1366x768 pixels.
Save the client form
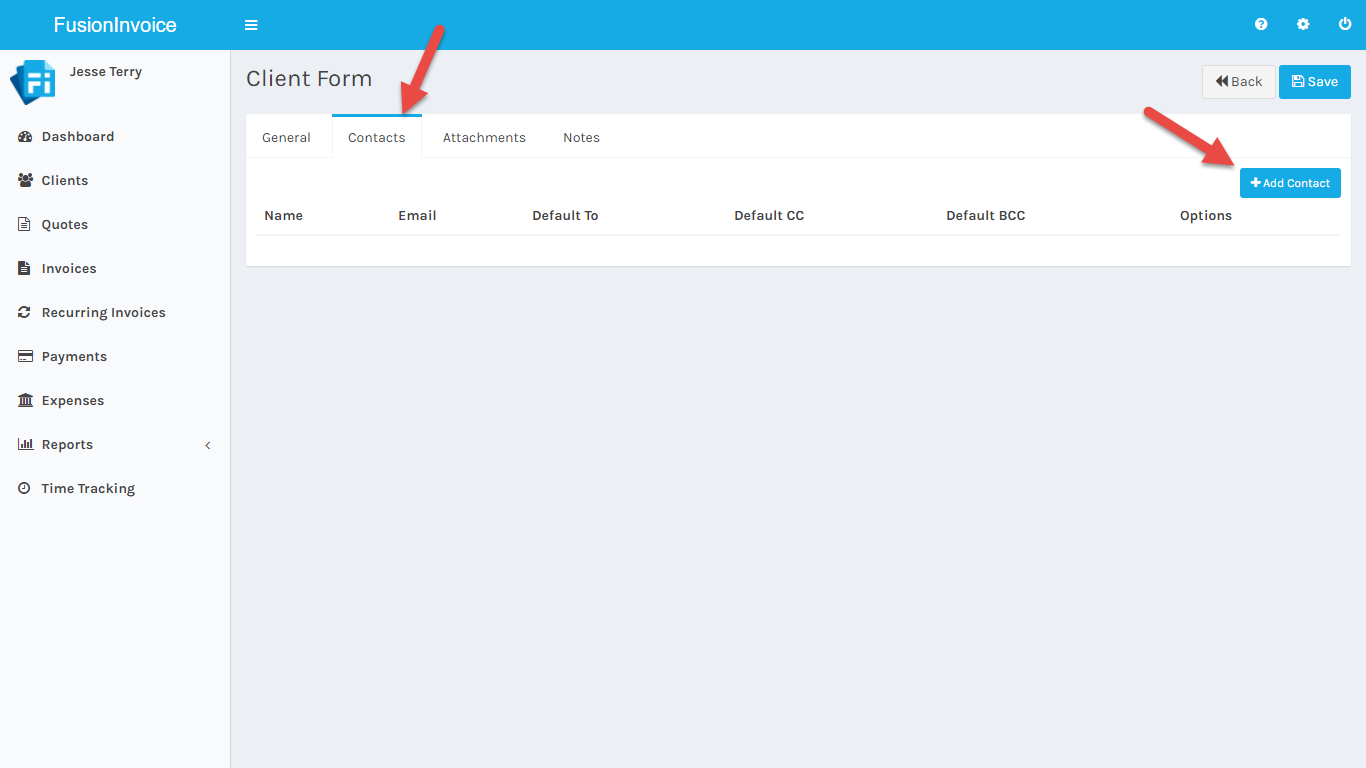tap(1314, 82)
